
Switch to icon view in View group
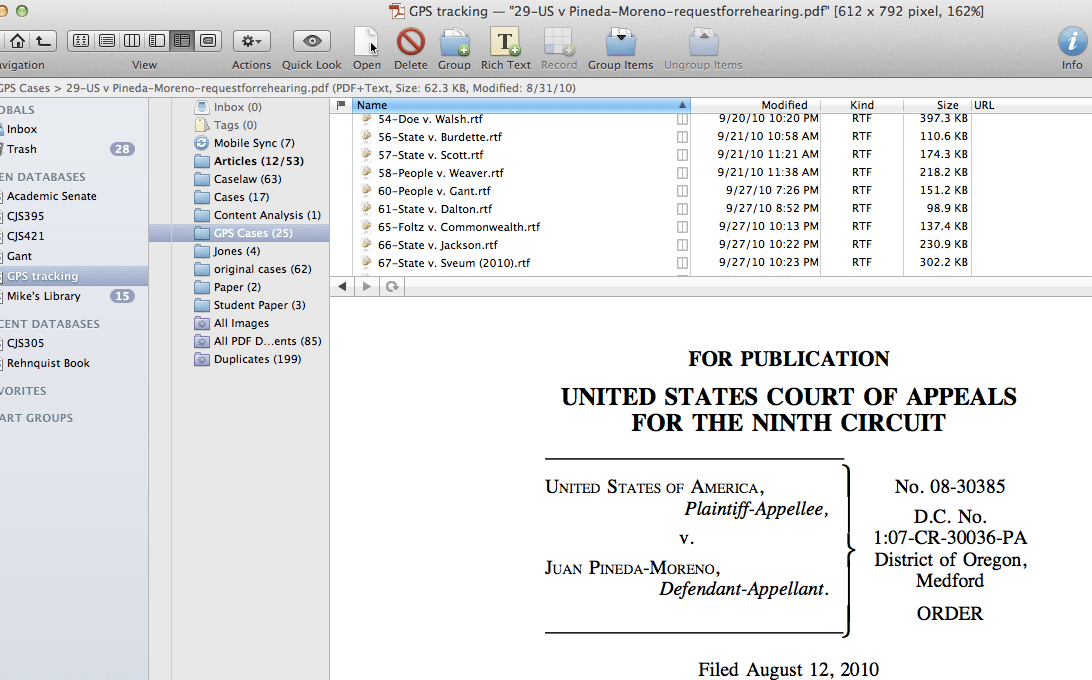click(x=82, y=41)
